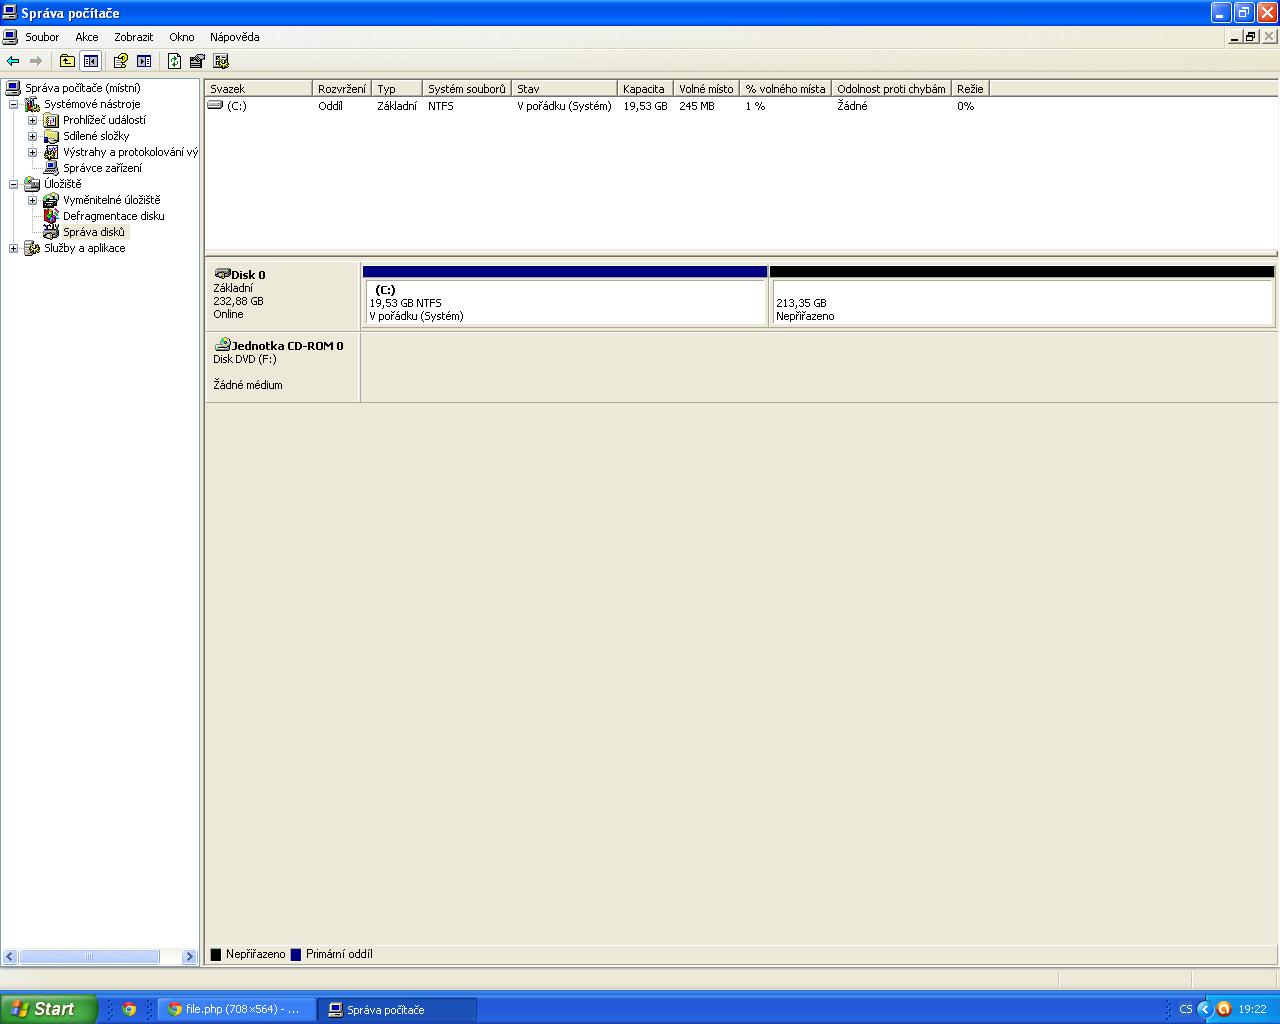Screen dimensions: 1280x1024
Task: Click the tree pane horizontal scrollbar right arrow
Action: [x=190, y=957]
